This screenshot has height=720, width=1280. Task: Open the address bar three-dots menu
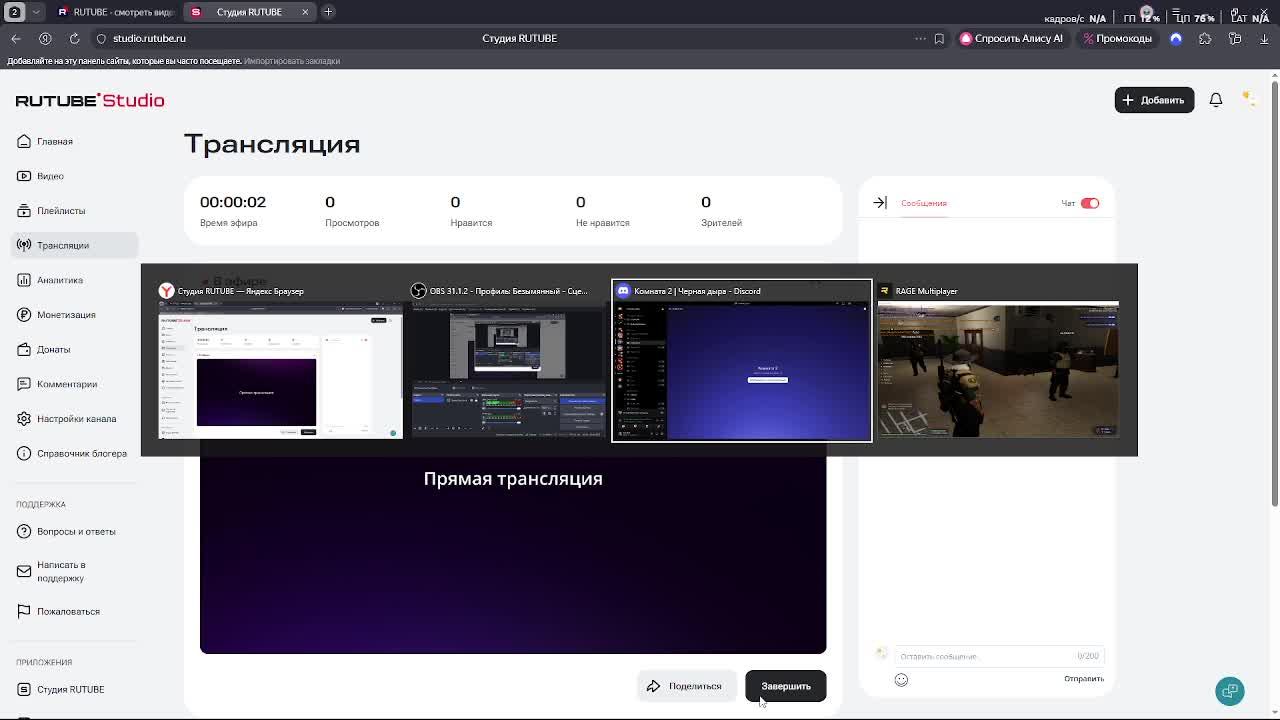[x=920, y=38]
